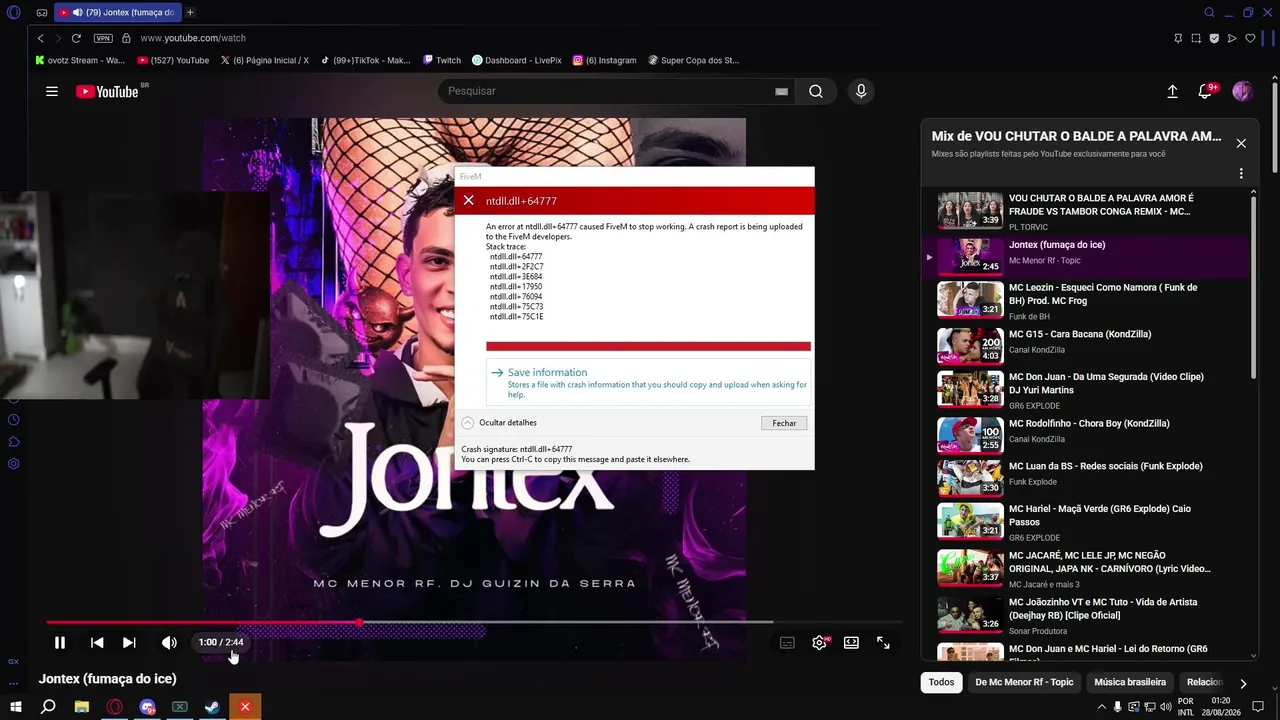
Task: Play VOU CHUTAR O BALDE playlist video
Action: pyautogui.click(x=1085, y=211)
